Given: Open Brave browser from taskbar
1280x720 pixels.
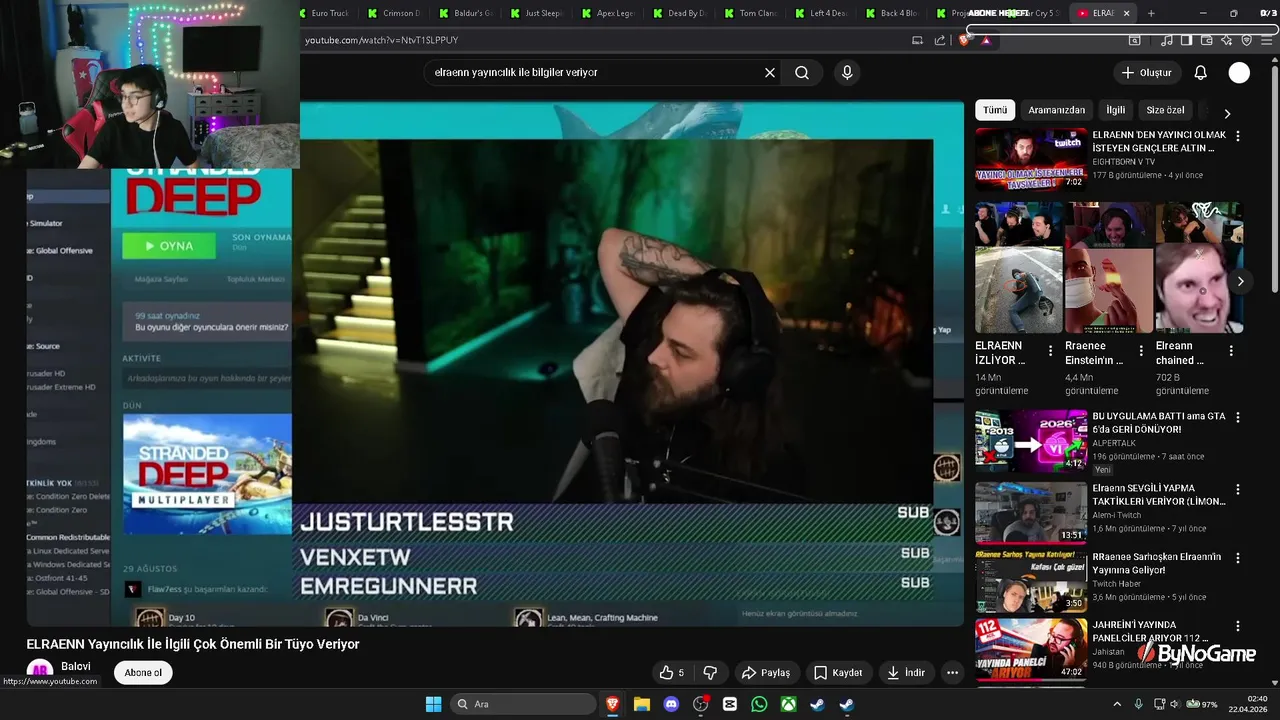Looking at the screenshot, I should click(x=613, y=704).
